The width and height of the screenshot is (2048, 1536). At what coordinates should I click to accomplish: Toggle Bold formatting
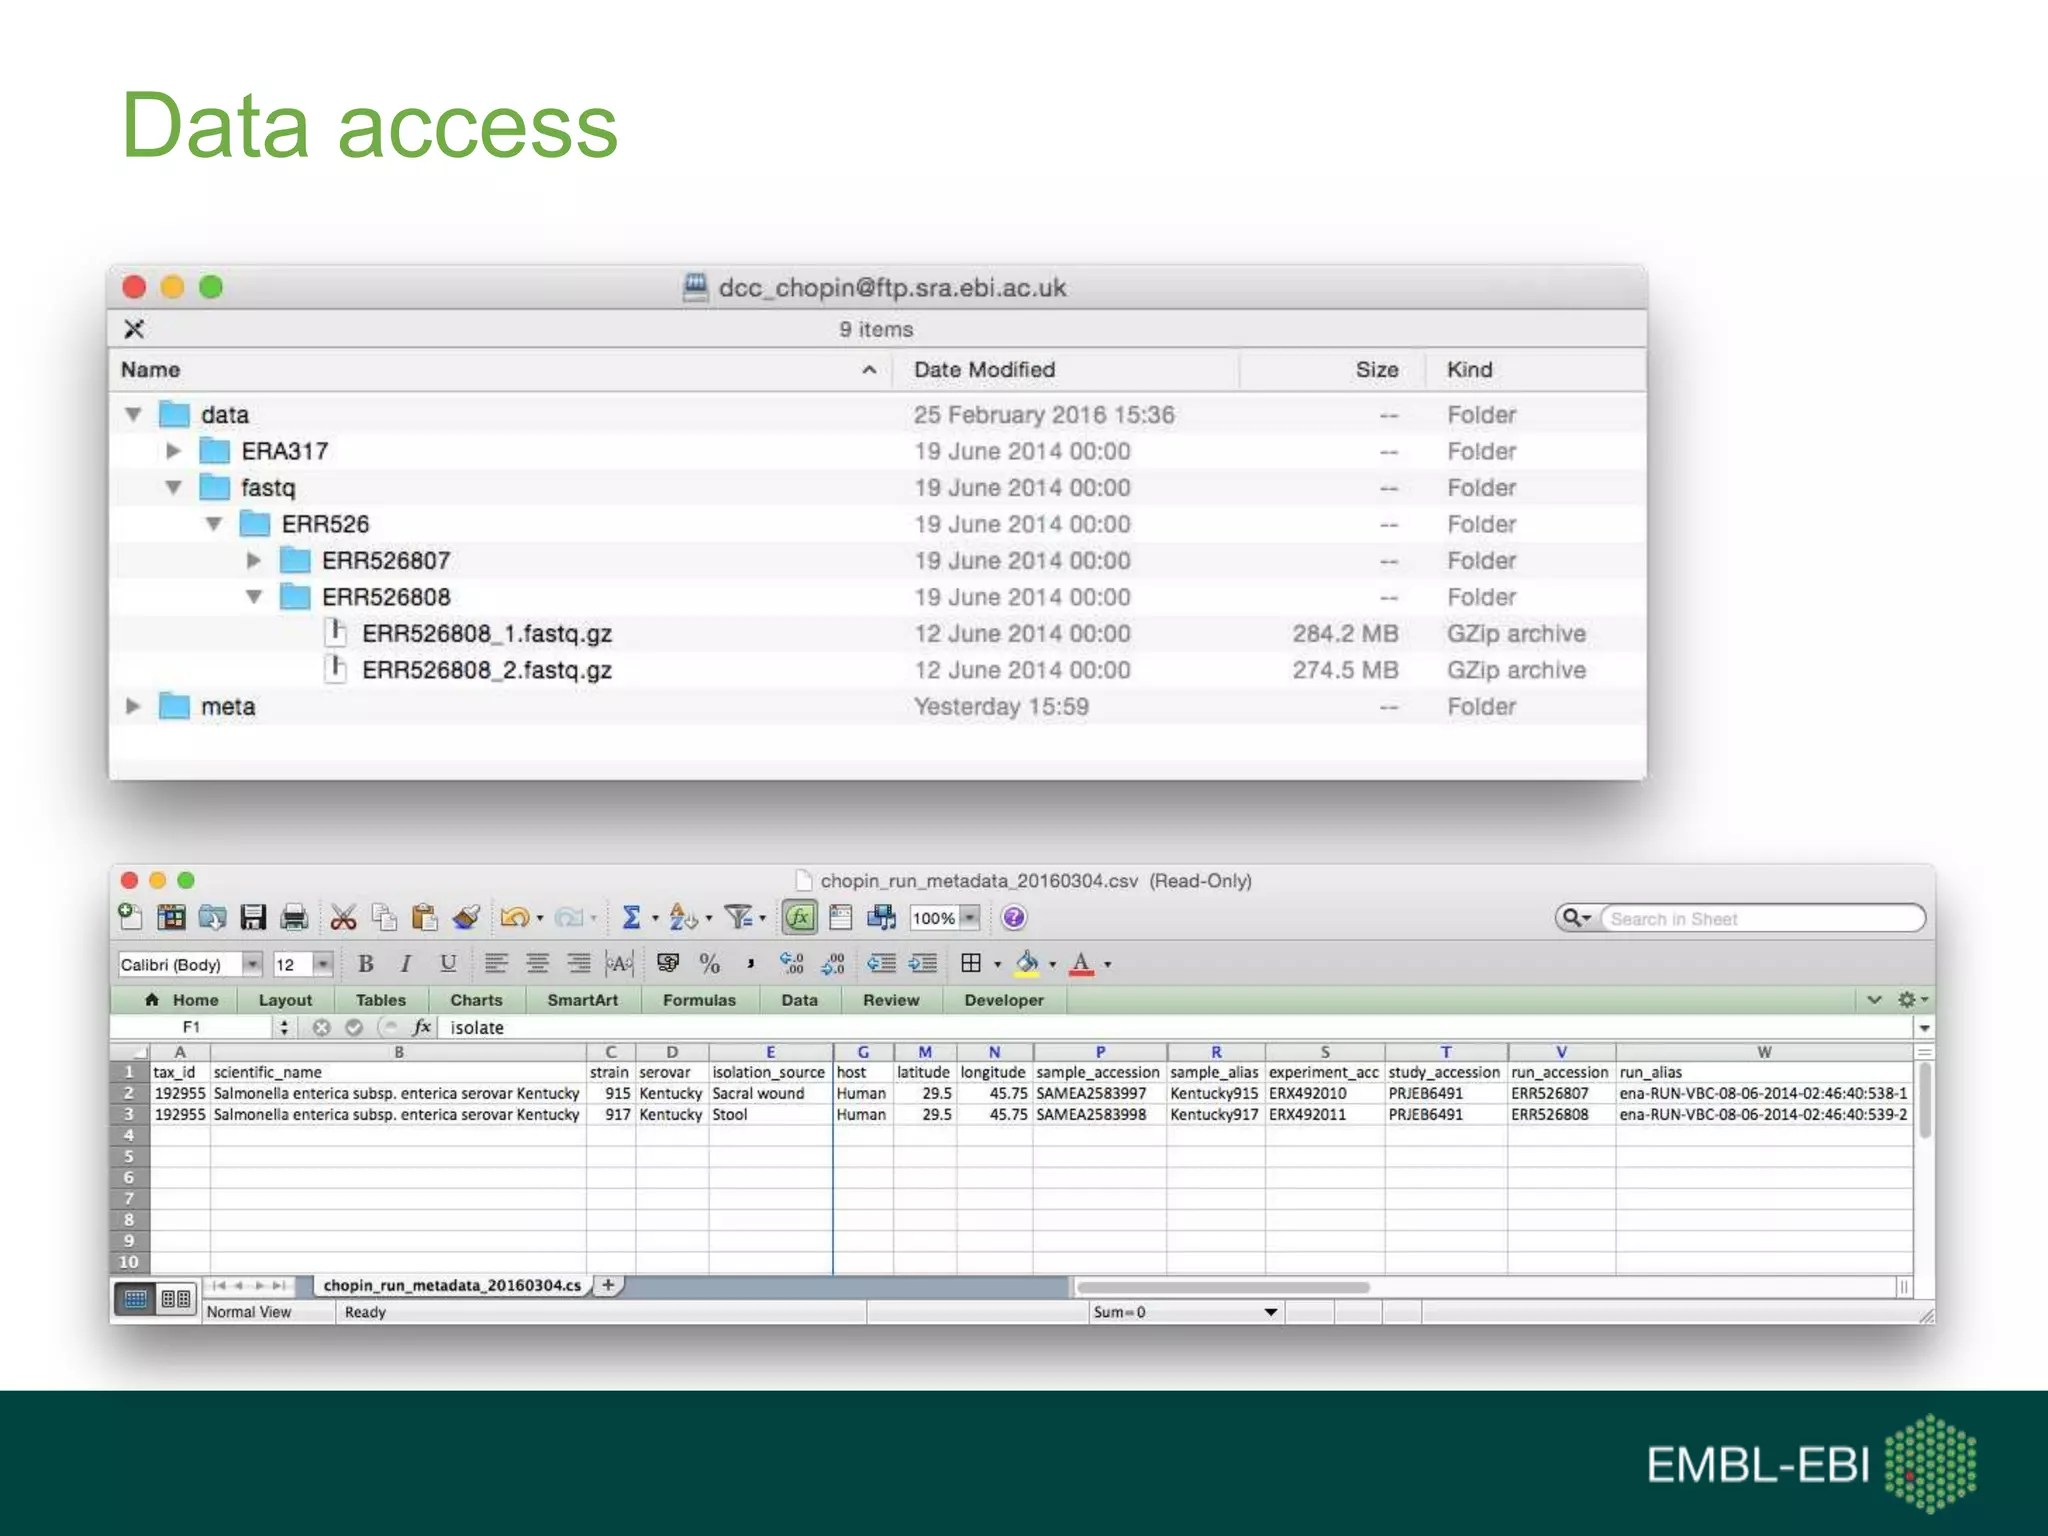(x=366, y=964)
